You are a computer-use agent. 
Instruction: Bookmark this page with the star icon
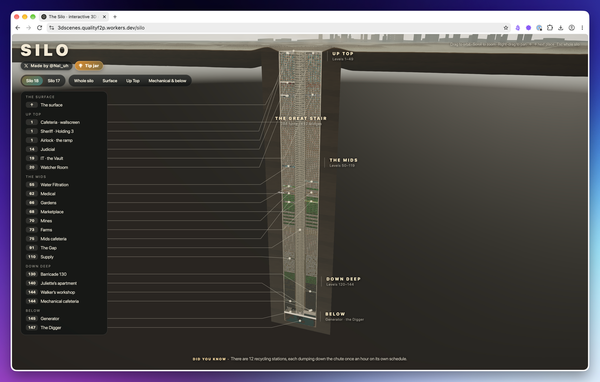point(506,28)
